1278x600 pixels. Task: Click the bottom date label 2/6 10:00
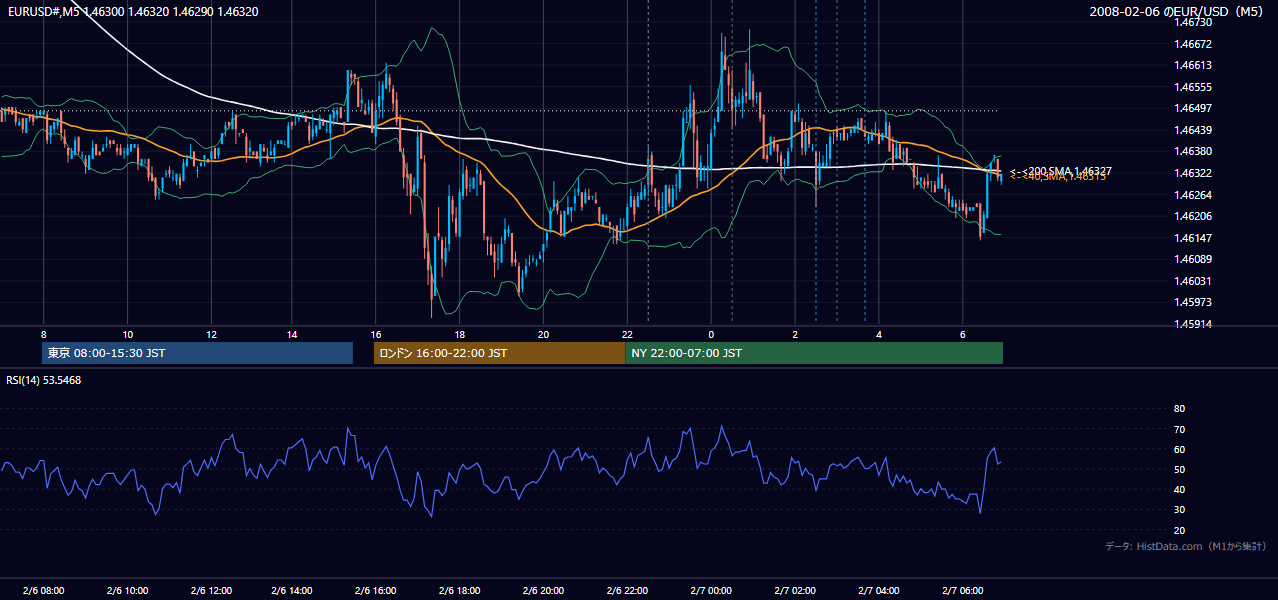127,591
